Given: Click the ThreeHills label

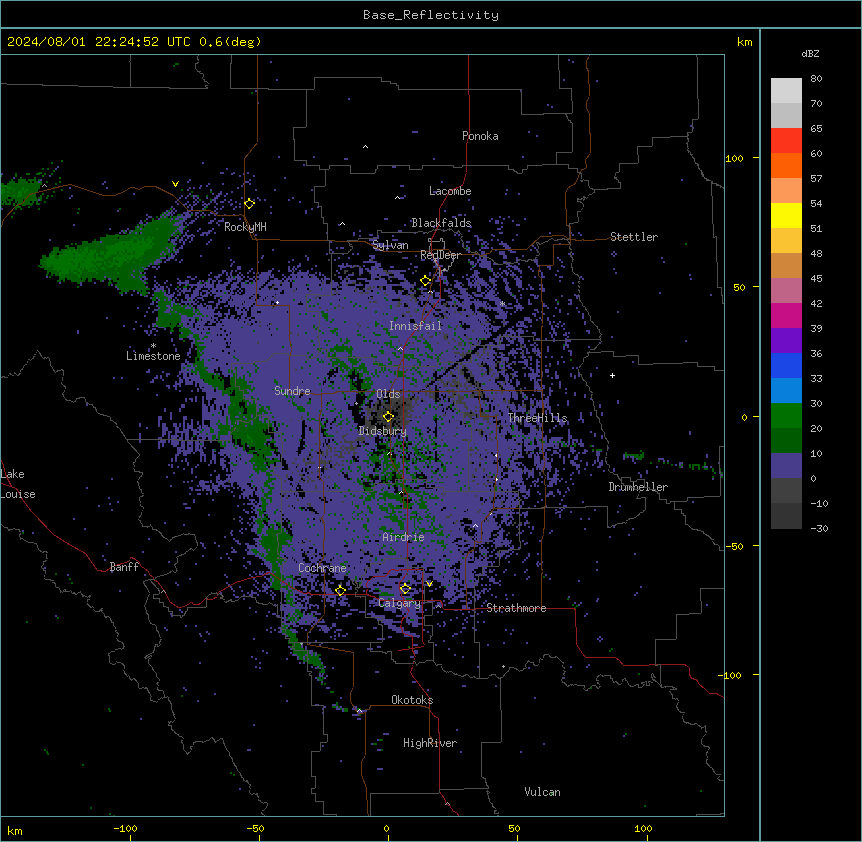Looking at the screenshot, I should point(537,418).
